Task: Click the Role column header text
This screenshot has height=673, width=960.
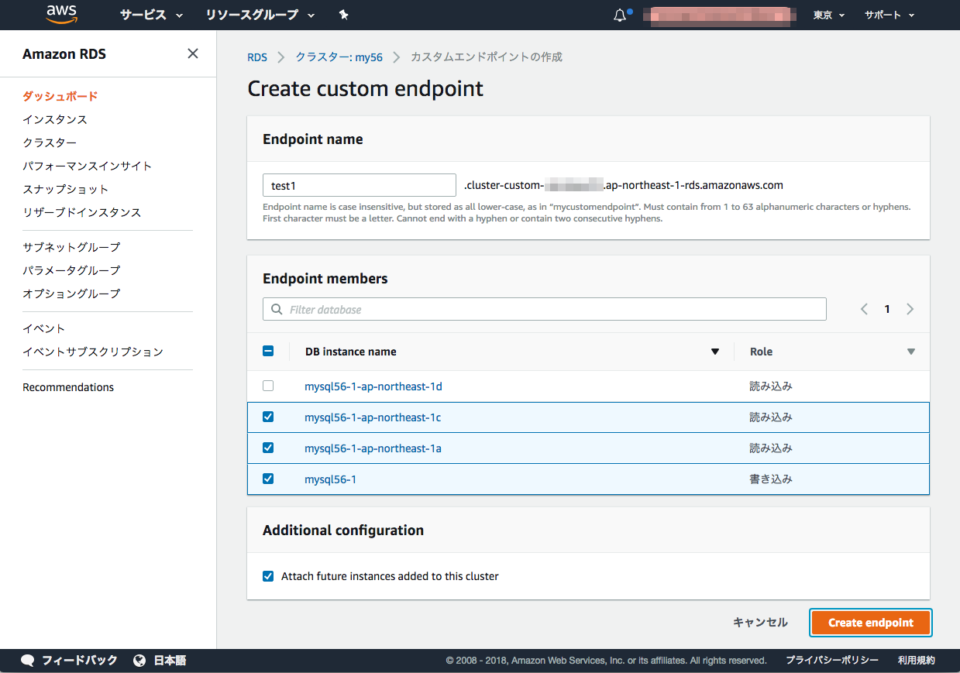Action: click(x=761, y=352)
